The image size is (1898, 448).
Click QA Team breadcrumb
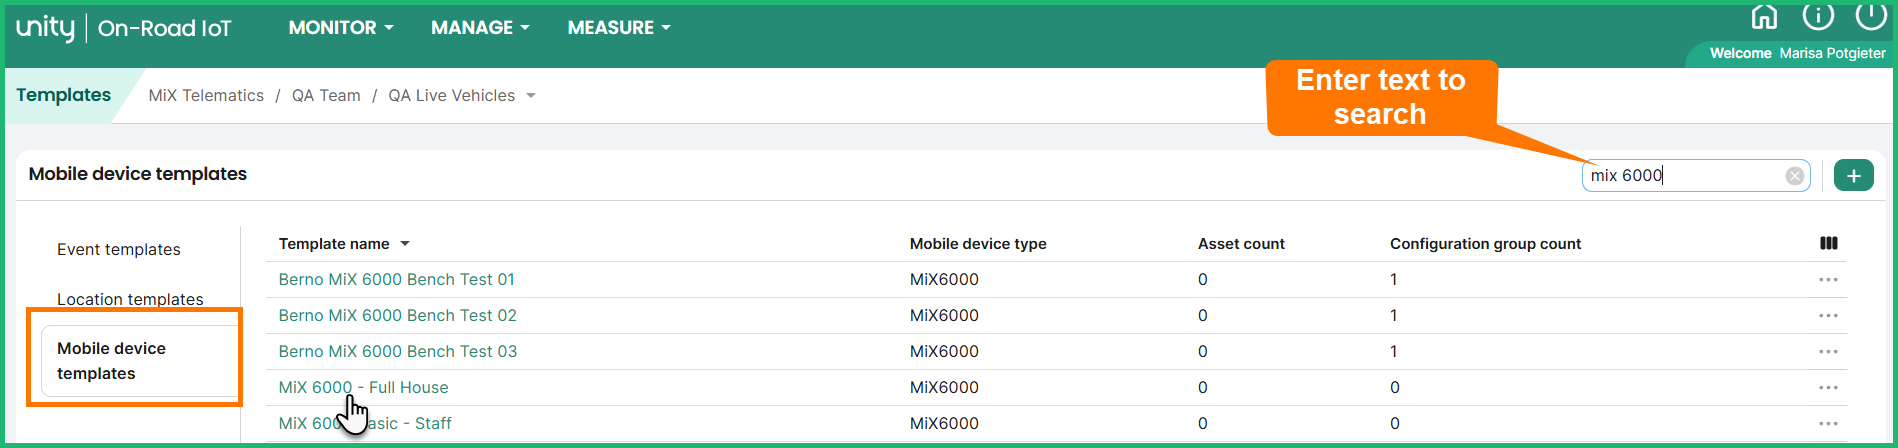[x=326, y=95]
